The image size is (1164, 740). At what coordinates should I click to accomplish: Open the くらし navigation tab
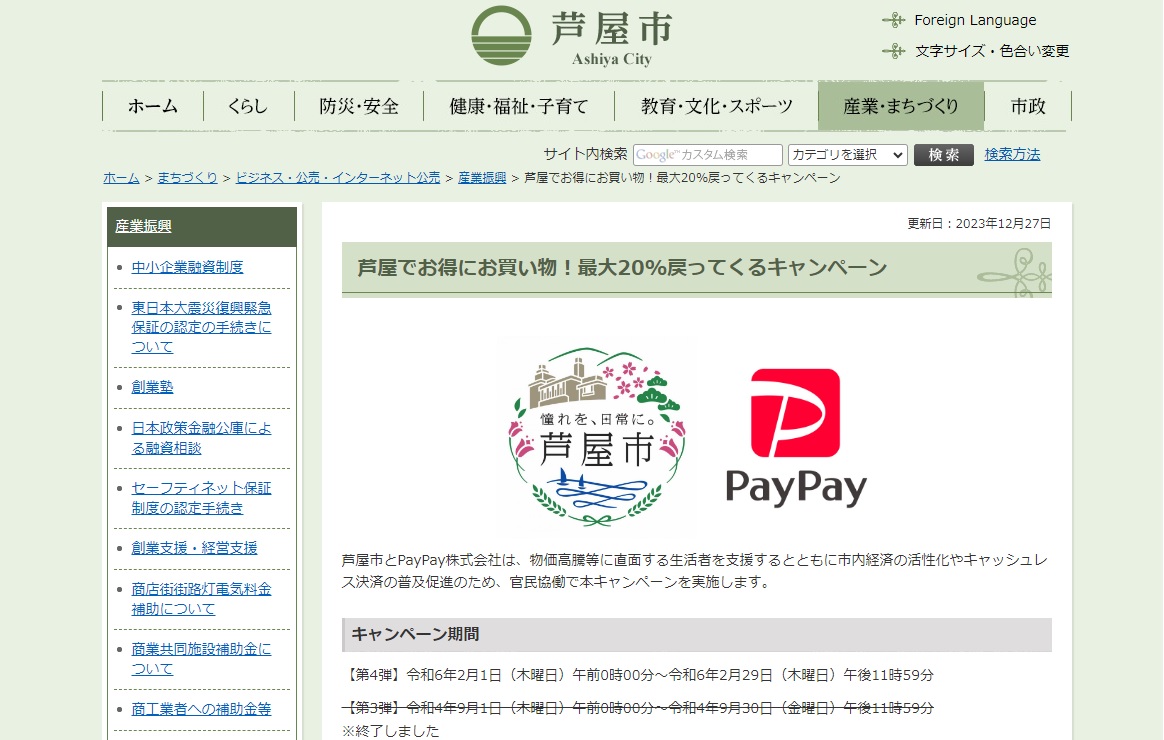(249, 106)
